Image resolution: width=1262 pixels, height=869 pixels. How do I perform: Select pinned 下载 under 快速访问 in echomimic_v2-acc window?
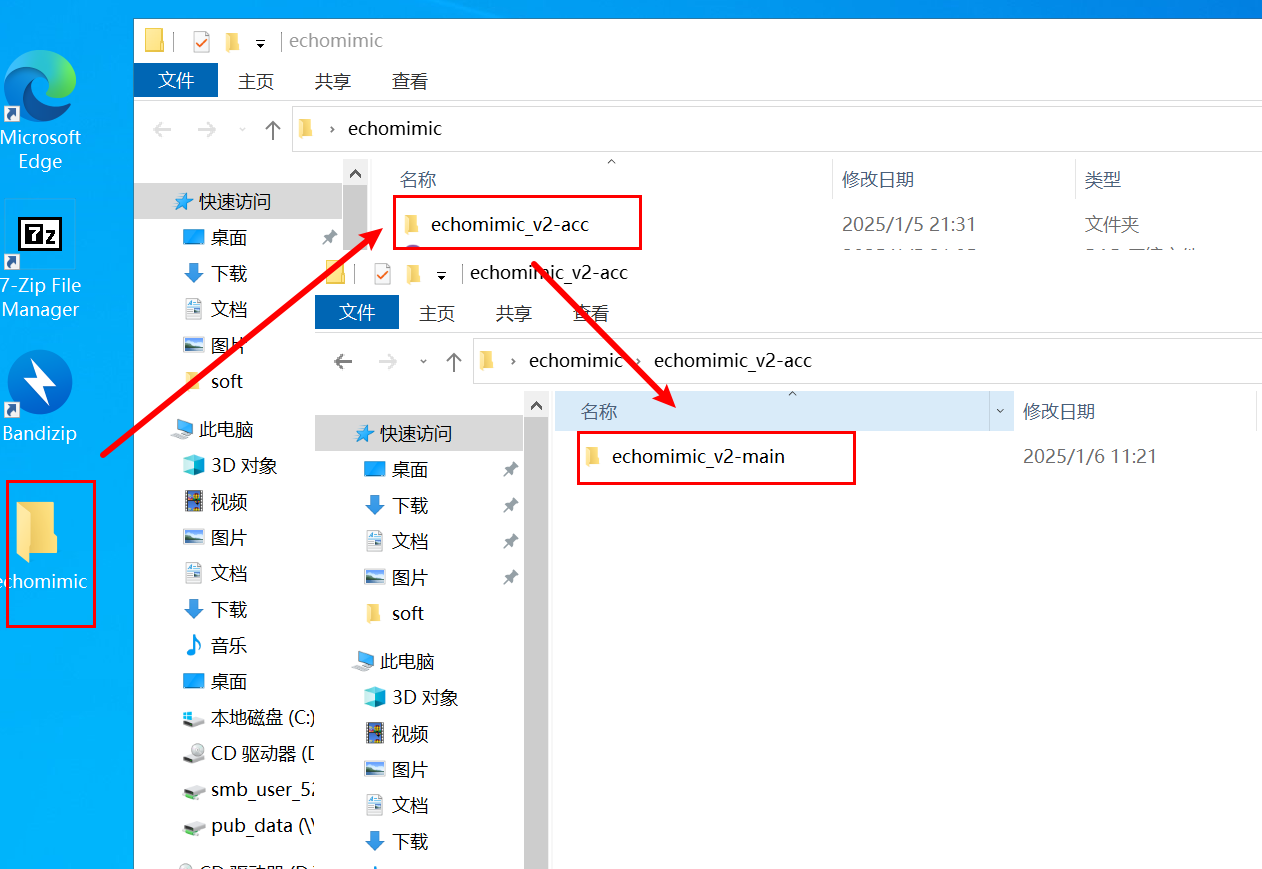click(410, 505)
